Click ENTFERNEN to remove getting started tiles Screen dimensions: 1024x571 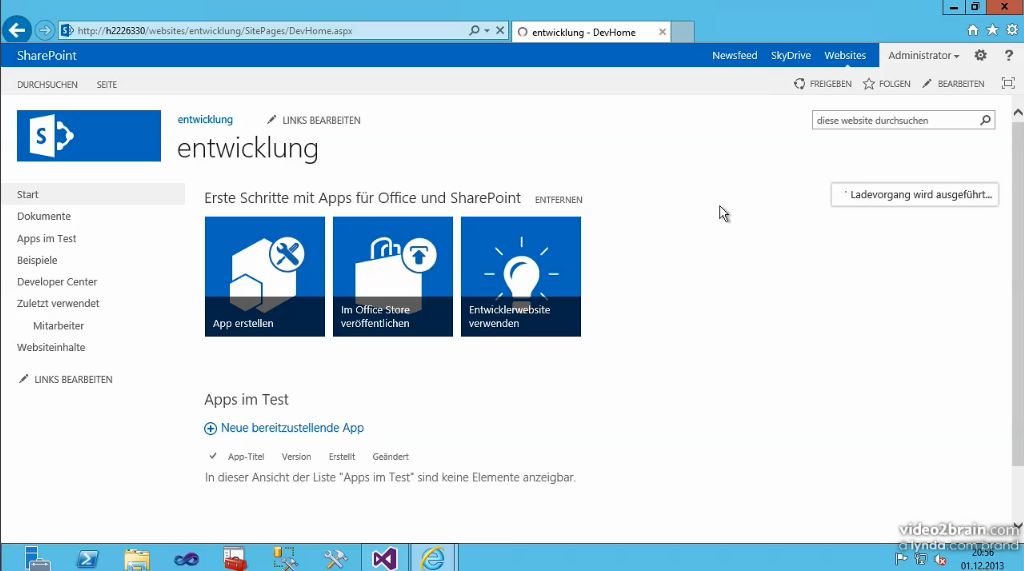[x=558, y=200]
